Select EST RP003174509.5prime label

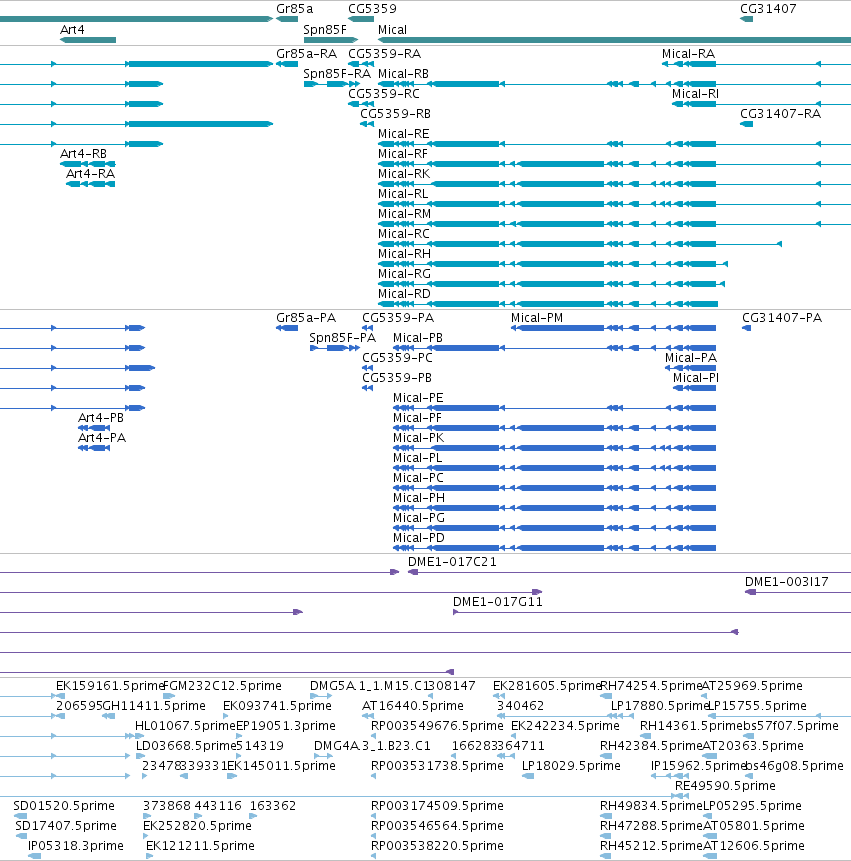pos(437,806)
